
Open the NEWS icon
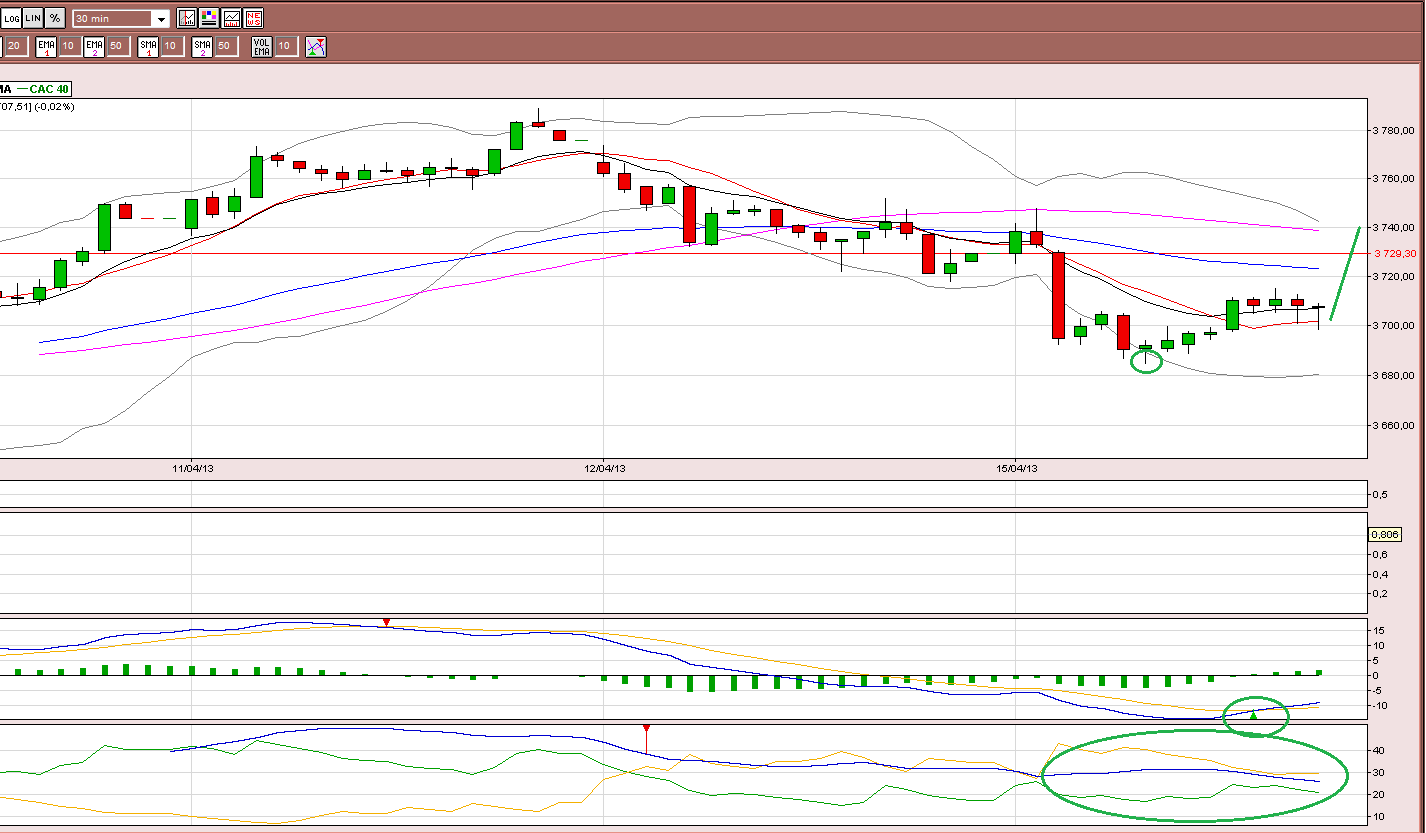tap(254, 18)
